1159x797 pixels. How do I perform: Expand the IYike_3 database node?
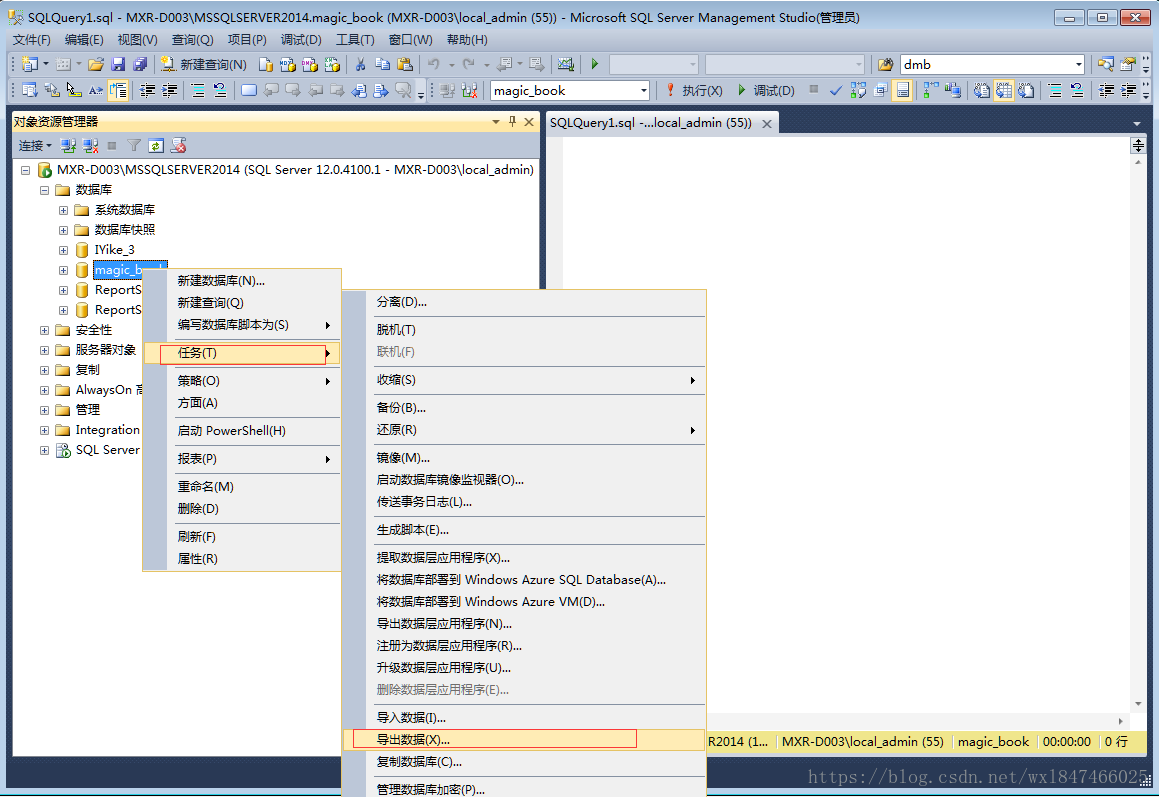tap(64, 250)
